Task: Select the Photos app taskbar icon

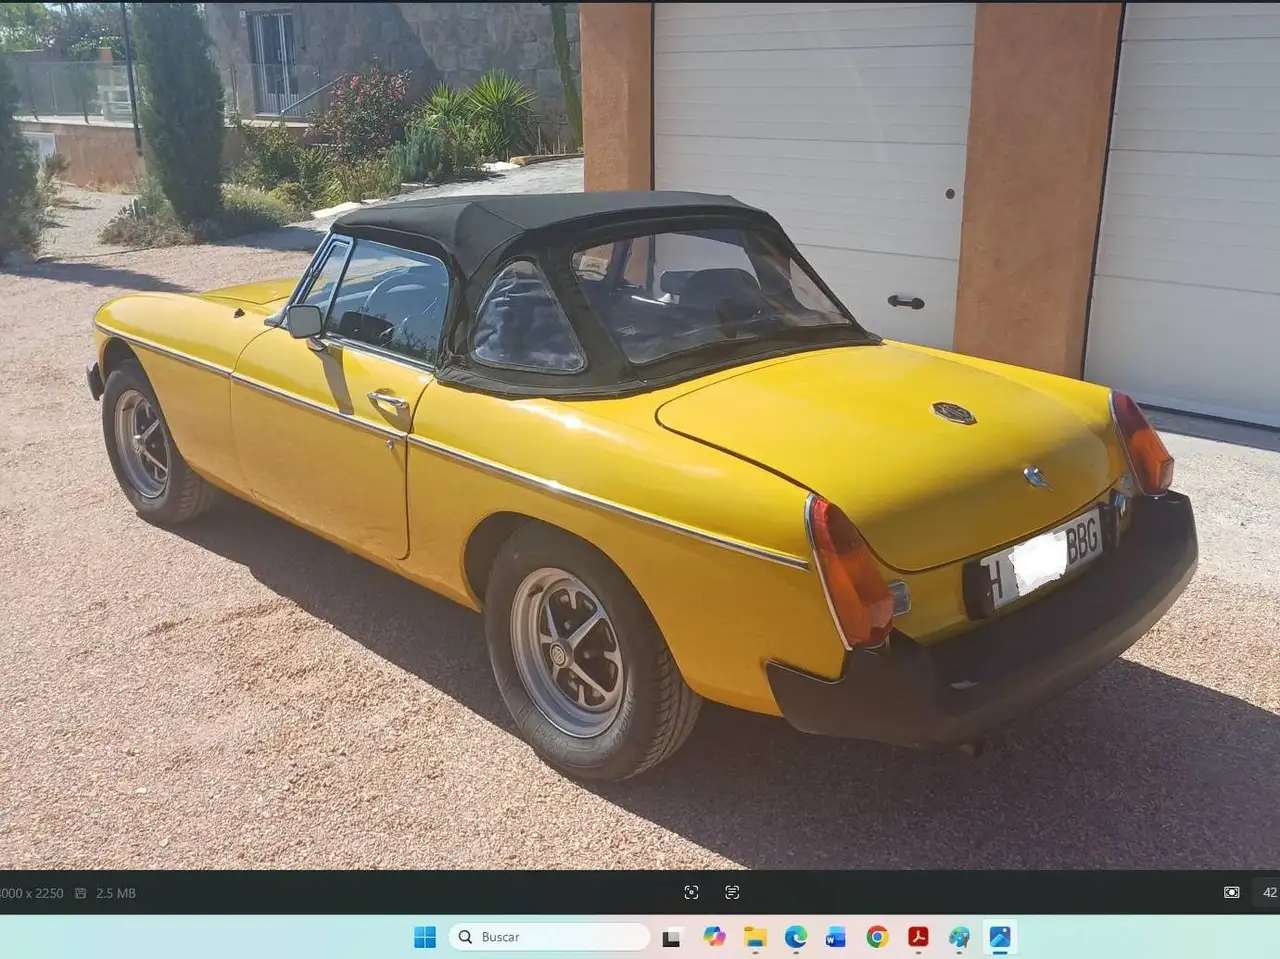Action: tap(1000, 937)
